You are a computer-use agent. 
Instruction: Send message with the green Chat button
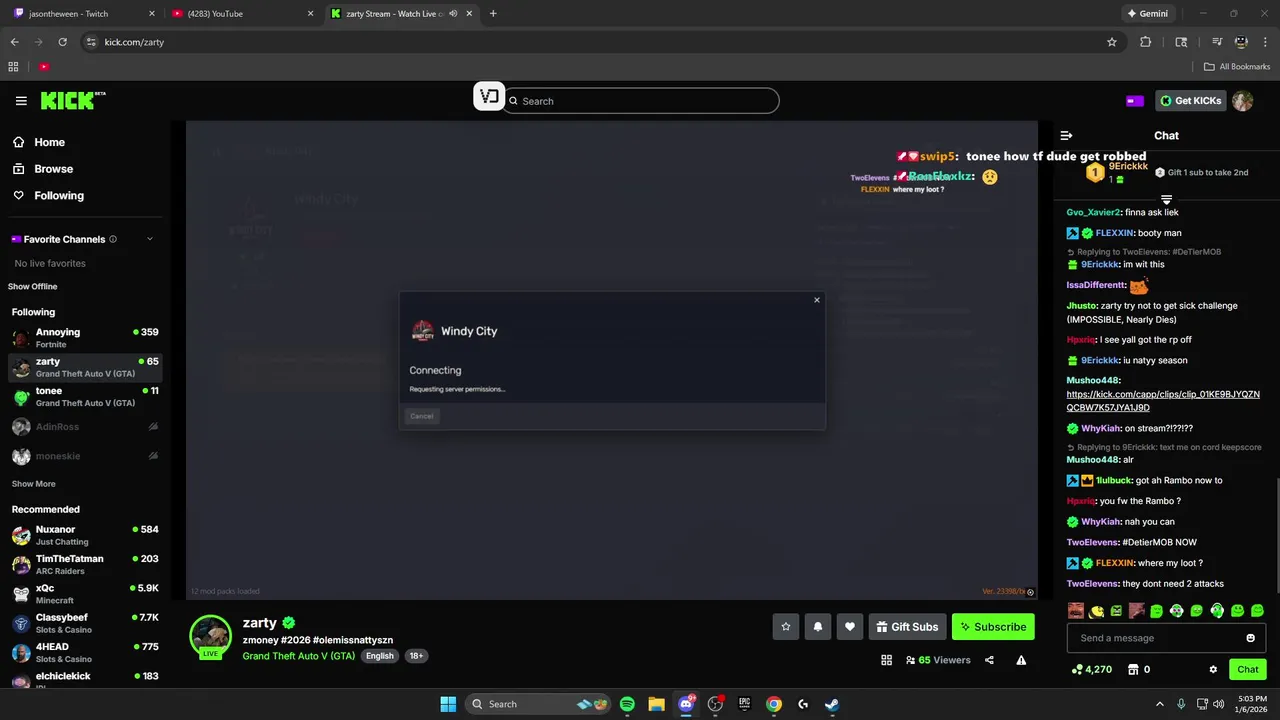[x=1248, y=670]
